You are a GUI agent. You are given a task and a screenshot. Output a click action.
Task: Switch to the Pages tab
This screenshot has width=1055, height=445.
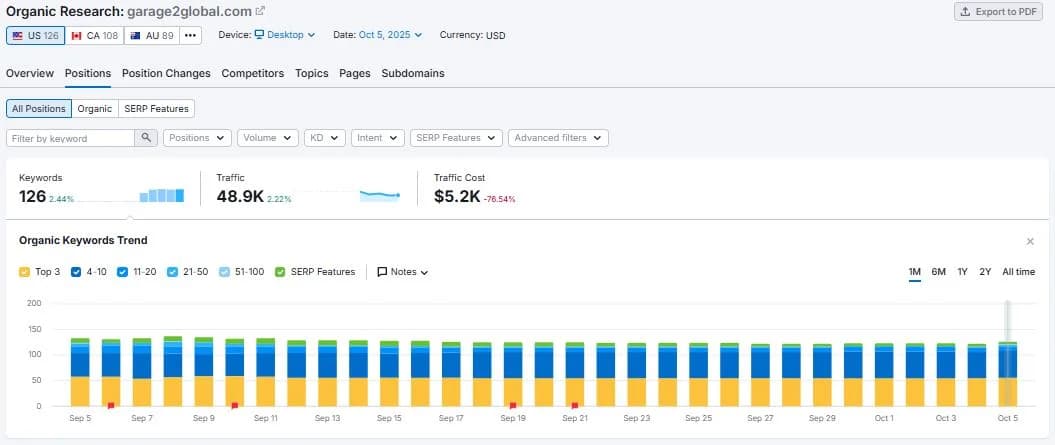355,73
